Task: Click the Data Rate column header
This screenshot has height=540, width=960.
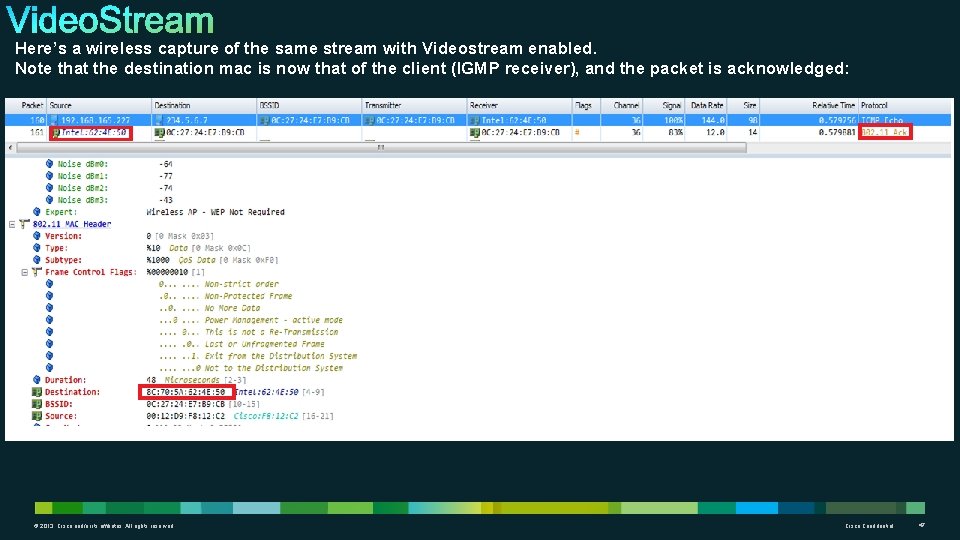Action: [x=708, y=105]
